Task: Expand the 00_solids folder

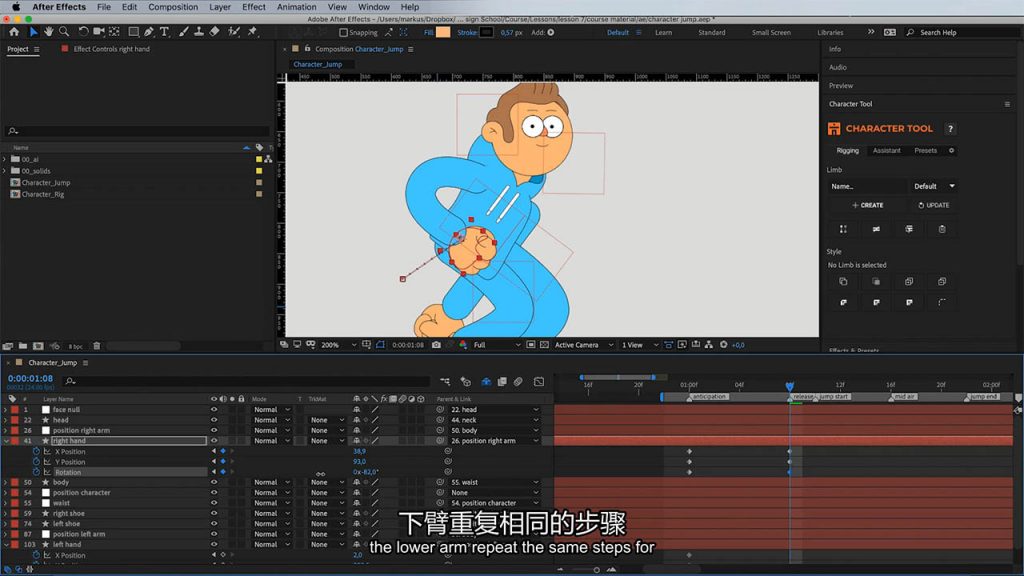Action: pos(5,171)
